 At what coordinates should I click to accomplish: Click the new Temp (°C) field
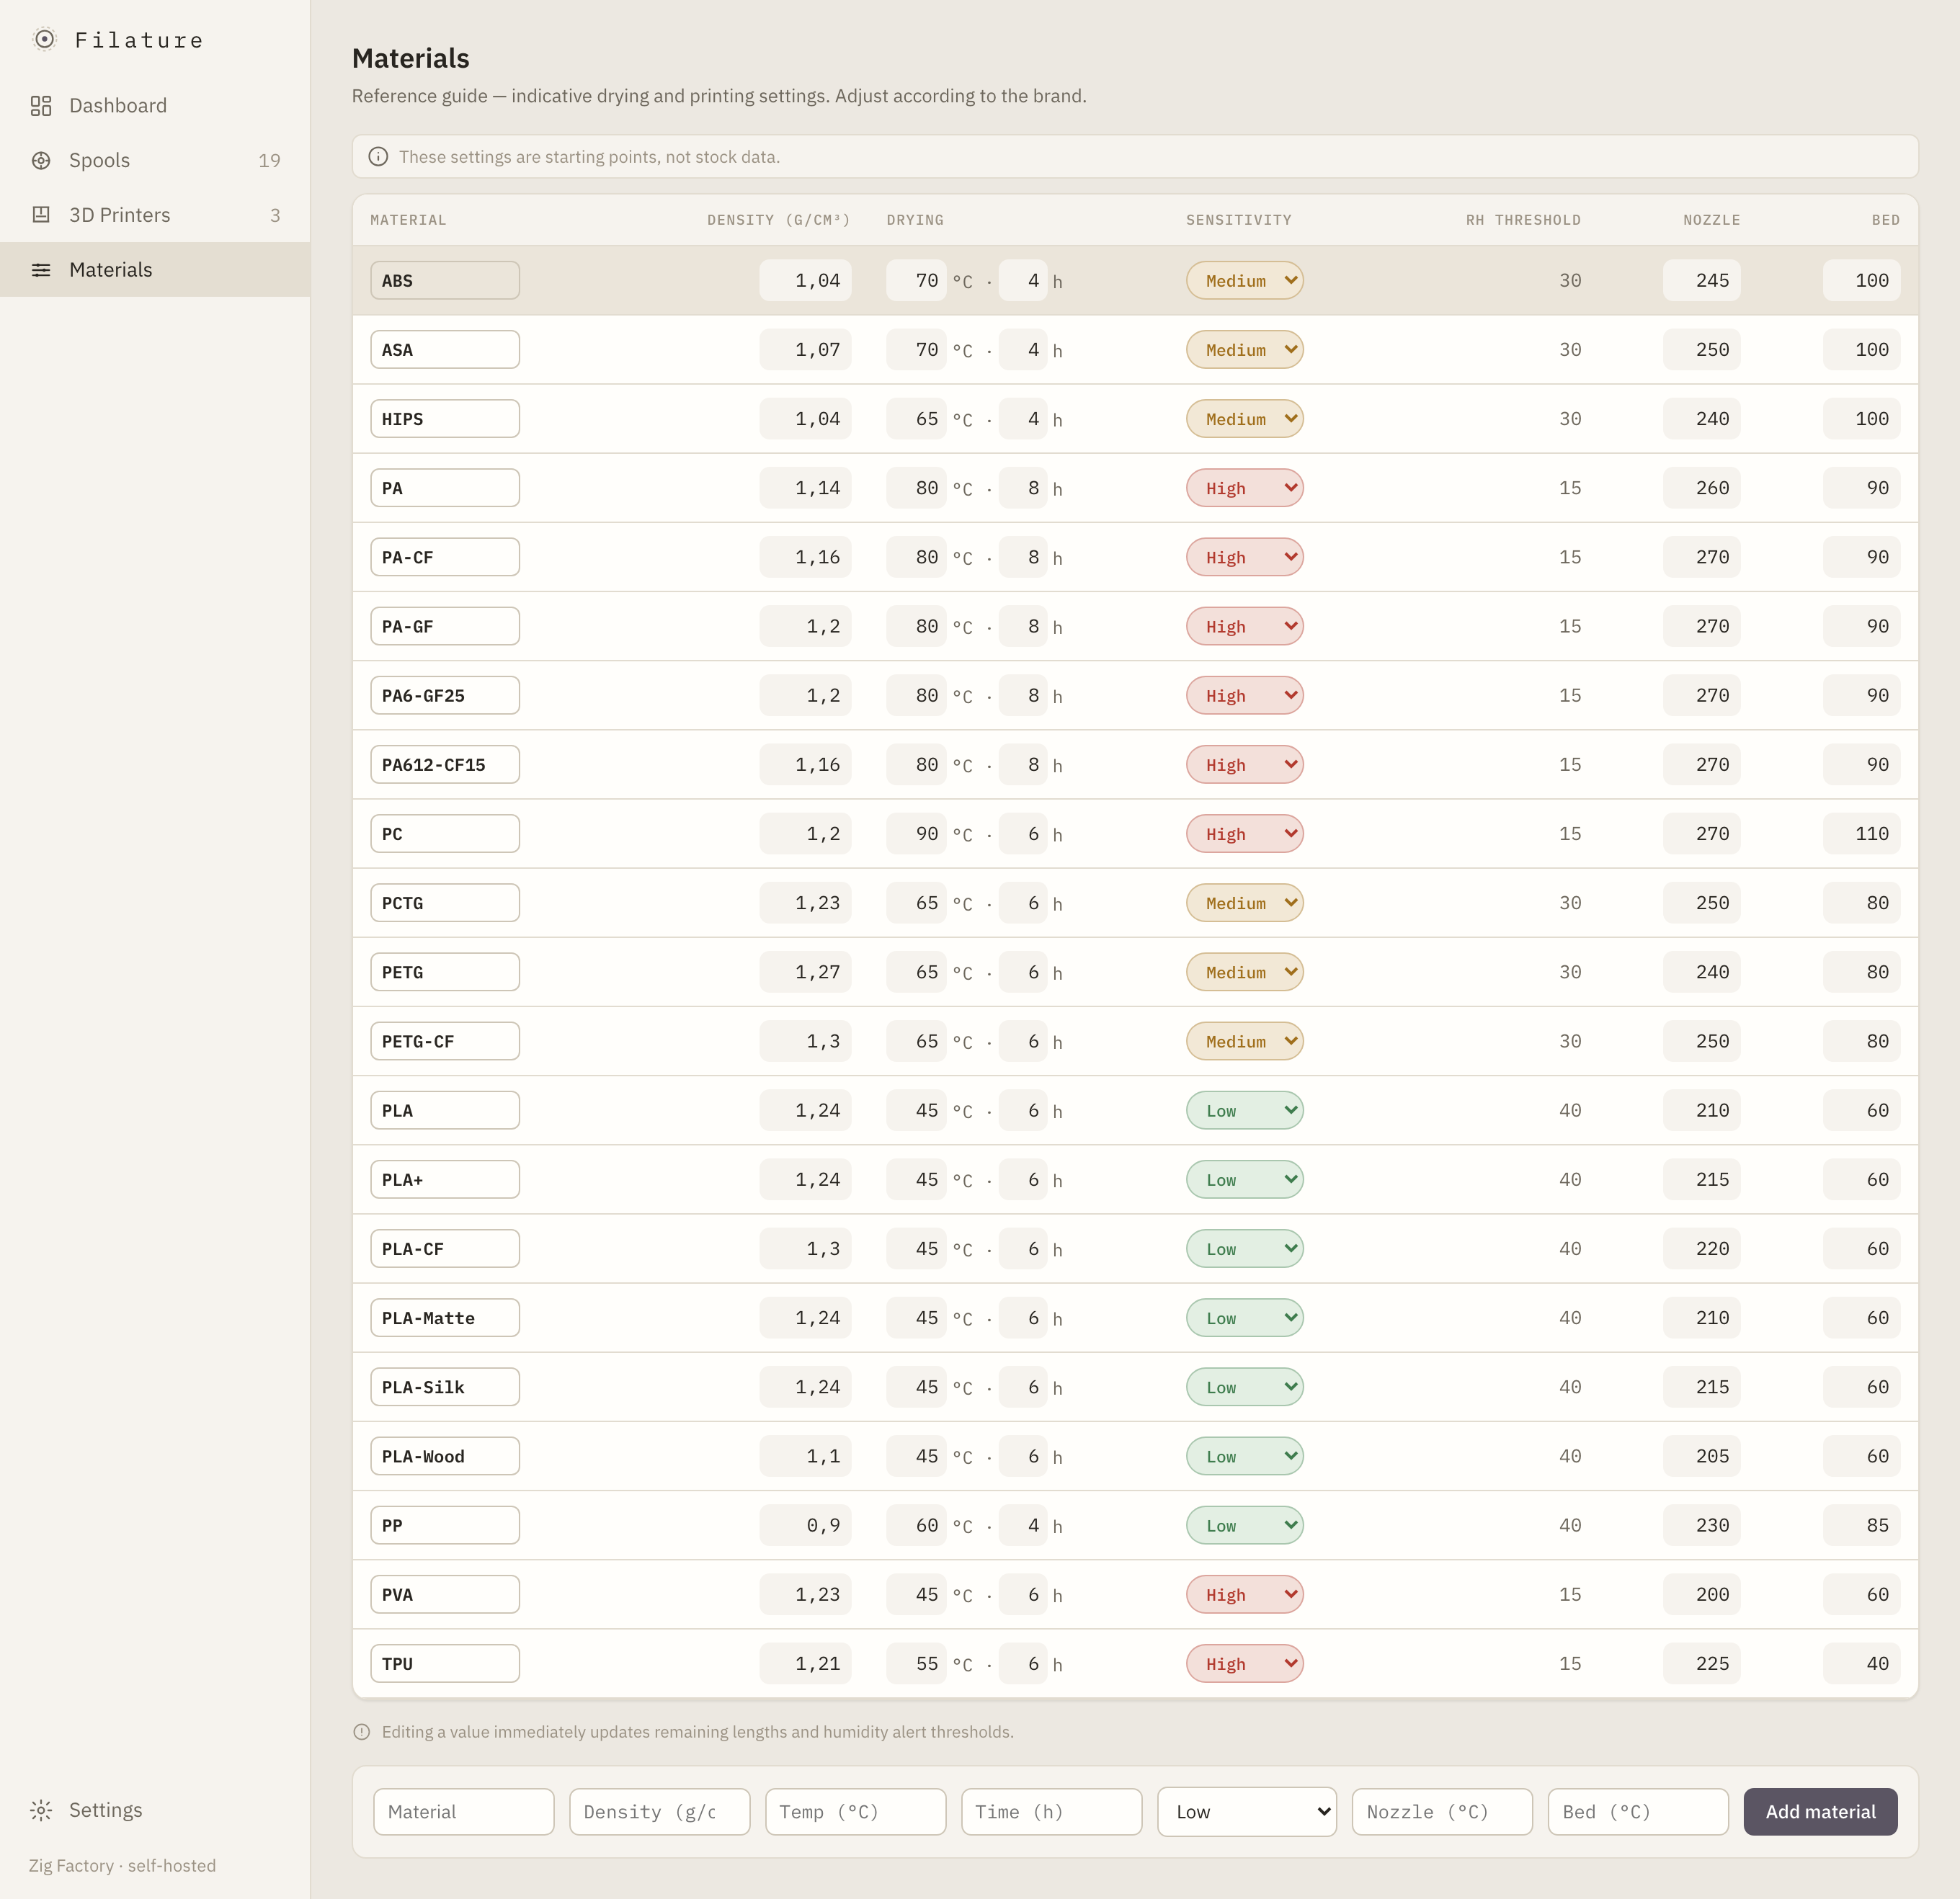(856, 1812)
